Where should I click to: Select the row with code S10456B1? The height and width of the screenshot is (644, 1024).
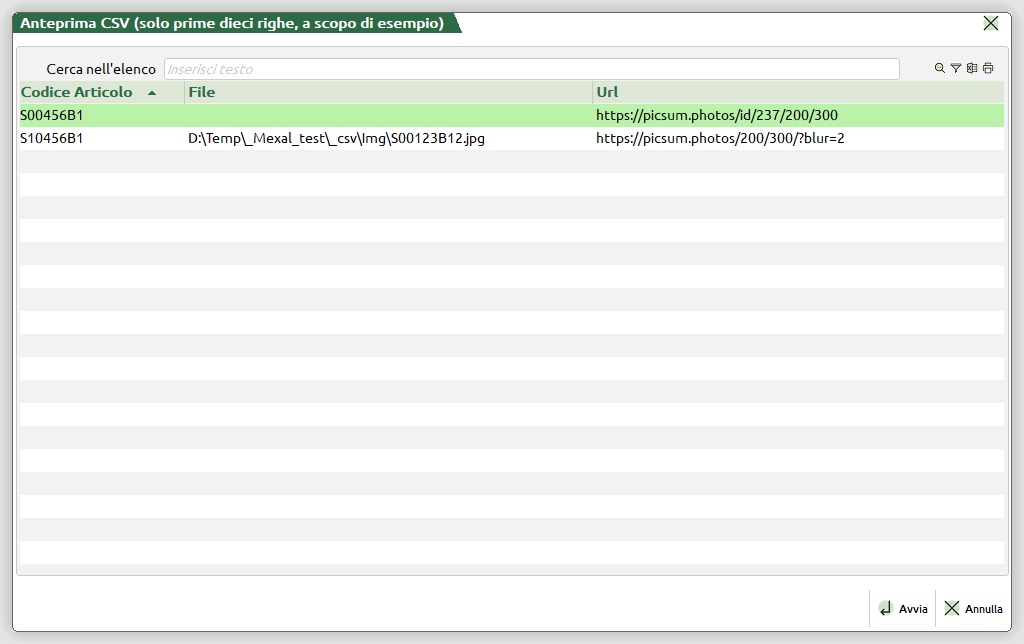[52, 138]
